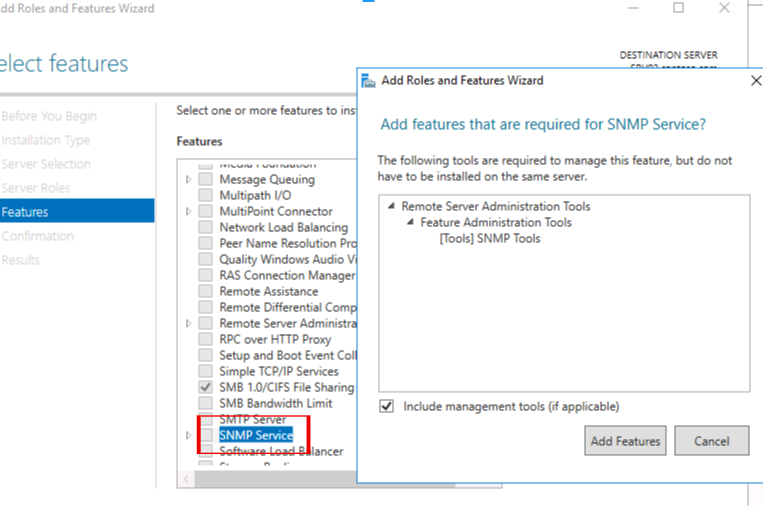Image resolution: width=763 pixels, height=506 pixels.
Task: Go to Results step
Action: (20, 260)
